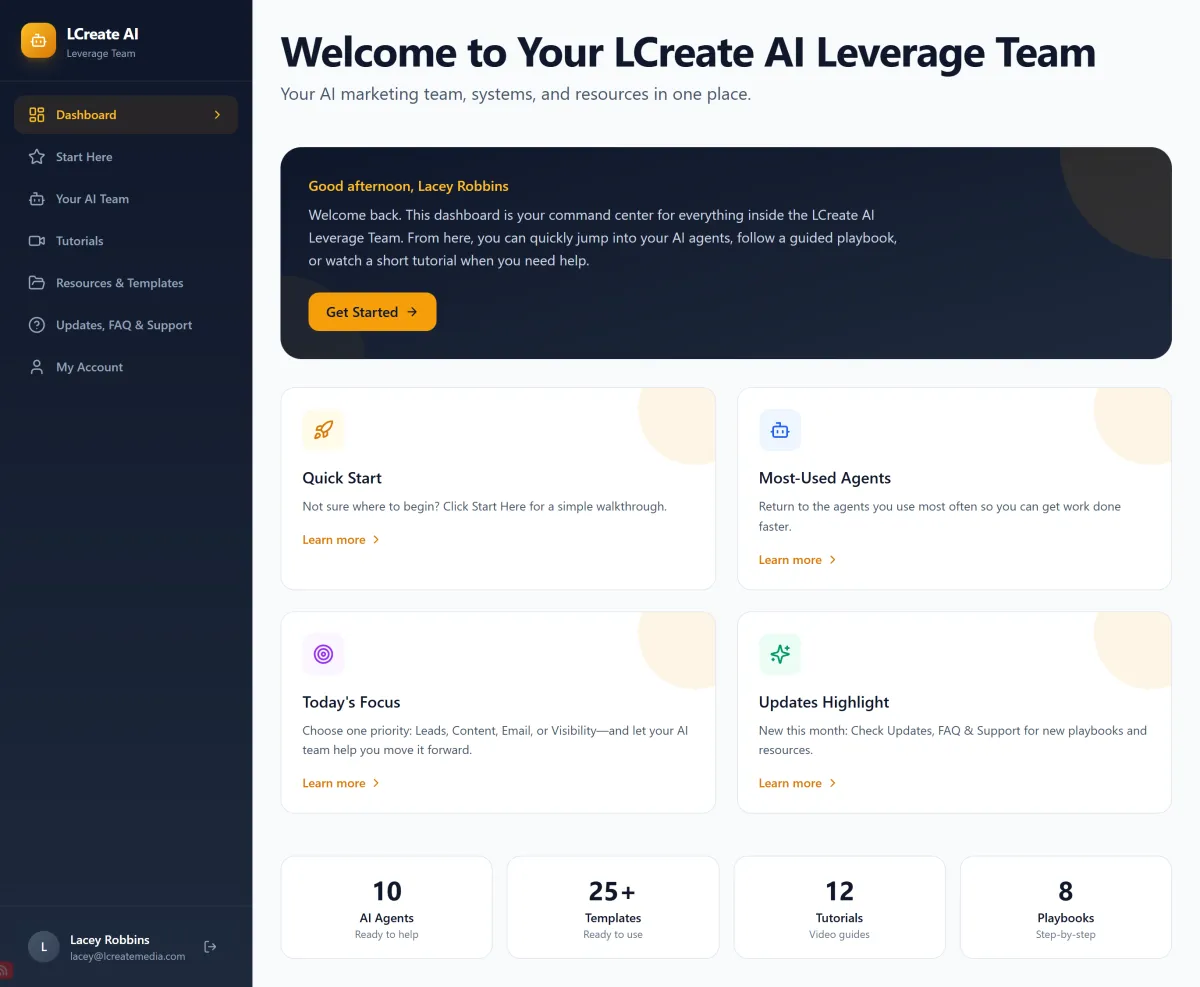Screen dimensions: 1200x987
Task: Click the Video guides text under Tutorials
Action: pyautogui.click(x=840, y=935)
